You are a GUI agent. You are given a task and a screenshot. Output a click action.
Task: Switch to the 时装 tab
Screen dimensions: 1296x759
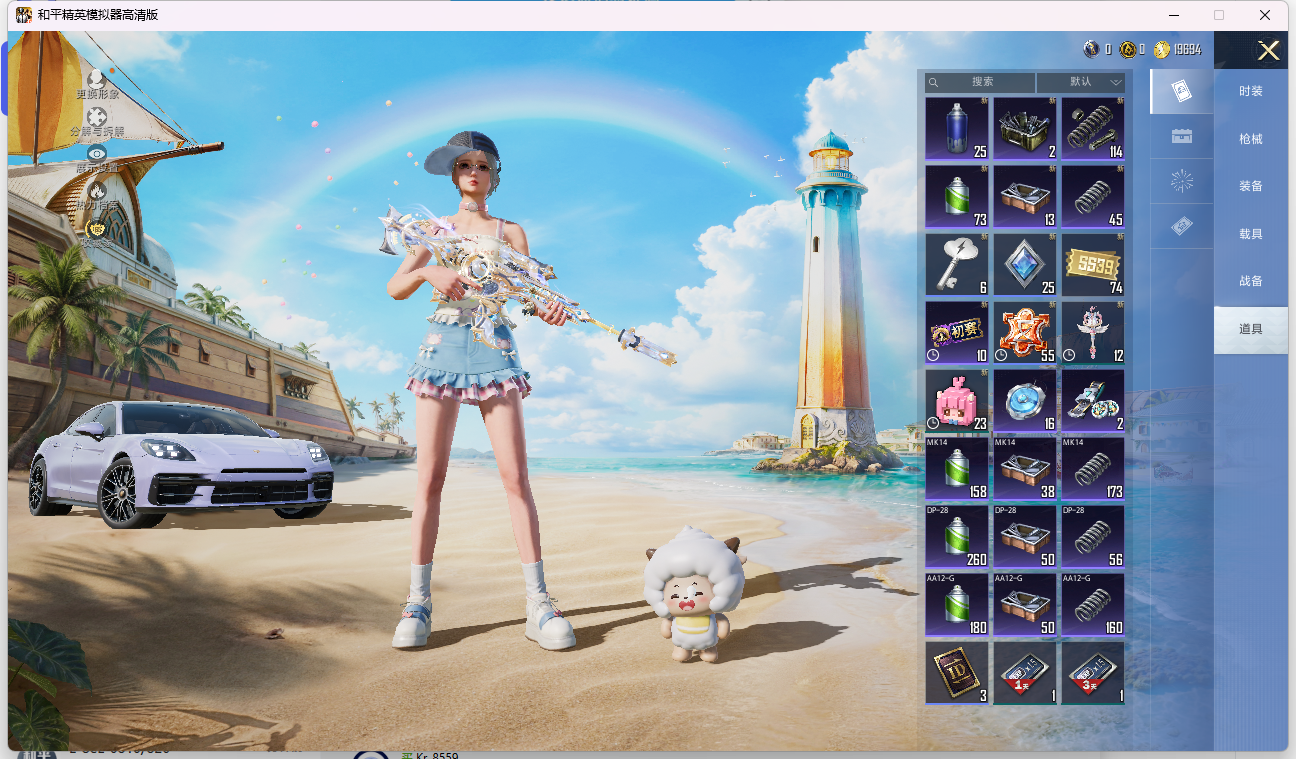tap(1251, 91)
